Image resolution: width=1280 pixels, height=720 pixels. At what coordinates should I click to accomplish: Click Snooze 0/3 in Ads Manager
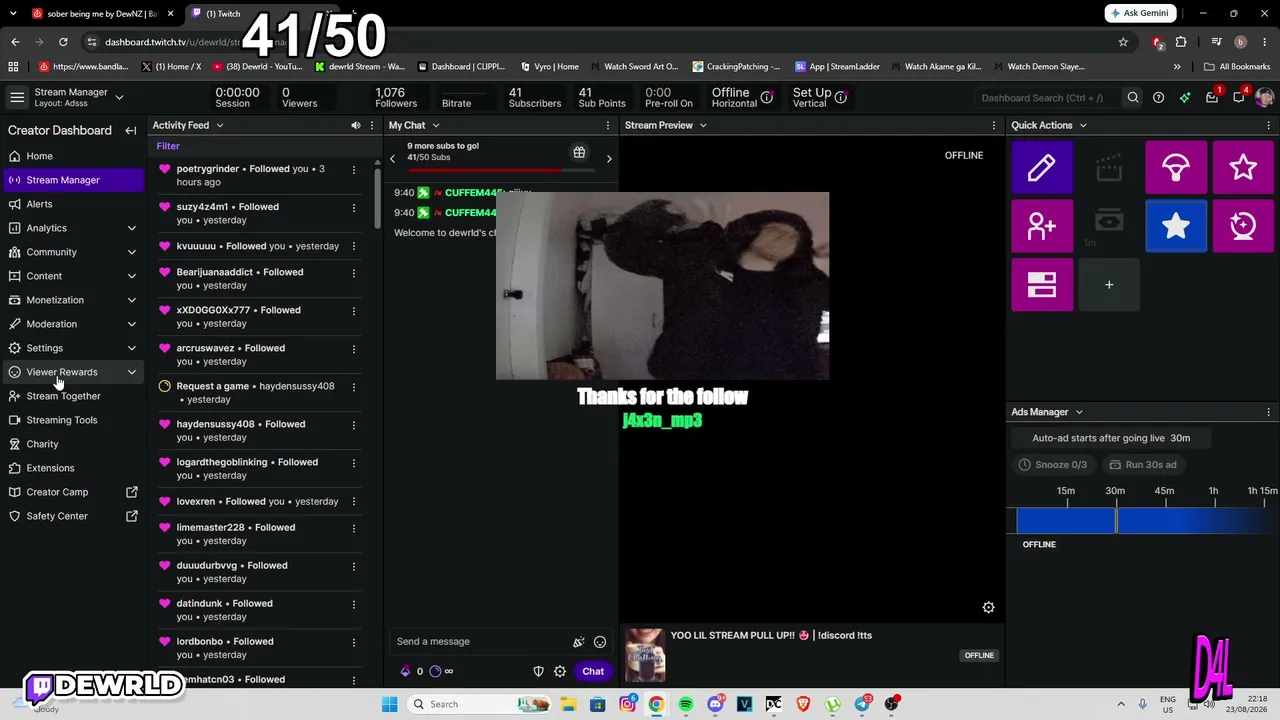pyautogui.click(x=1053, y=465)
